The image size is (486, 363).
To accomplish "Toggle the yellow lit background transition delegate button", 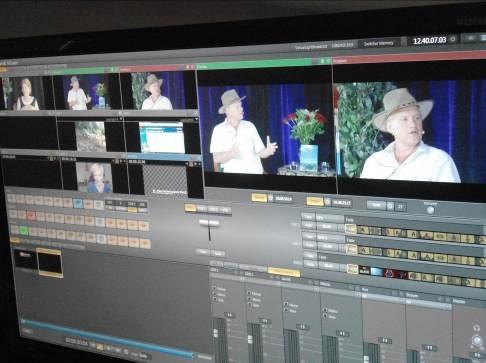I will (x=191, y=208).
